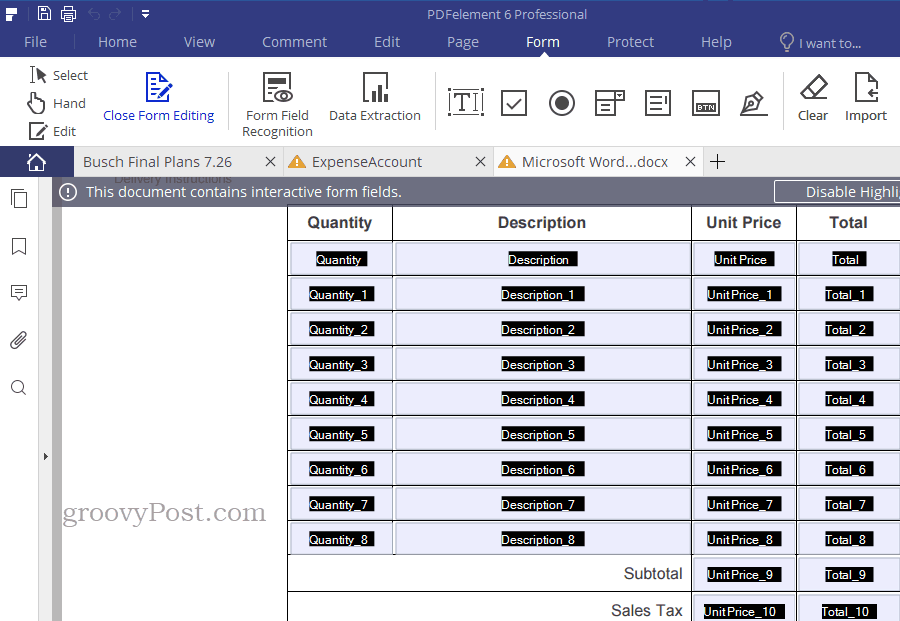
Task: Select the Text Field tool icon
Action: point(465,103)
